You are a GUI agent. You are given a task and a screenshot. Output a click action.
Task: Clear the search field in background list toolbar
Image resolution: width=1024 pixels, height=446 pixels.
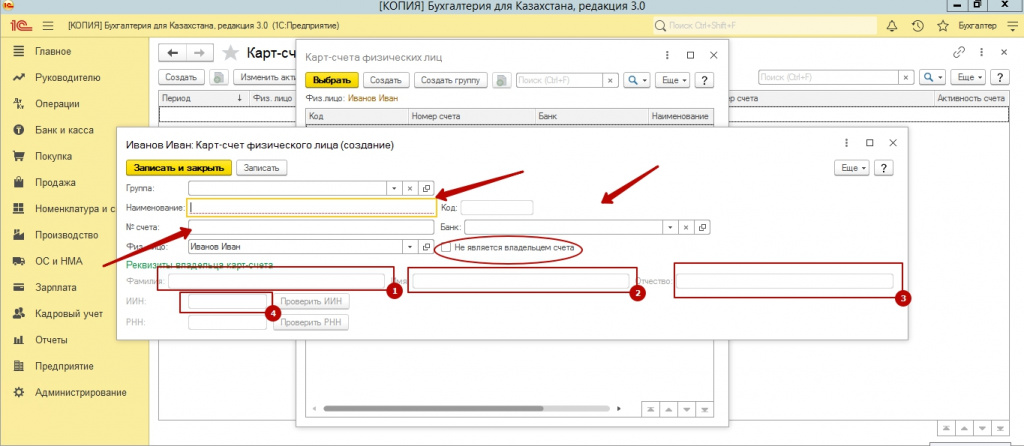coord(906,77)
